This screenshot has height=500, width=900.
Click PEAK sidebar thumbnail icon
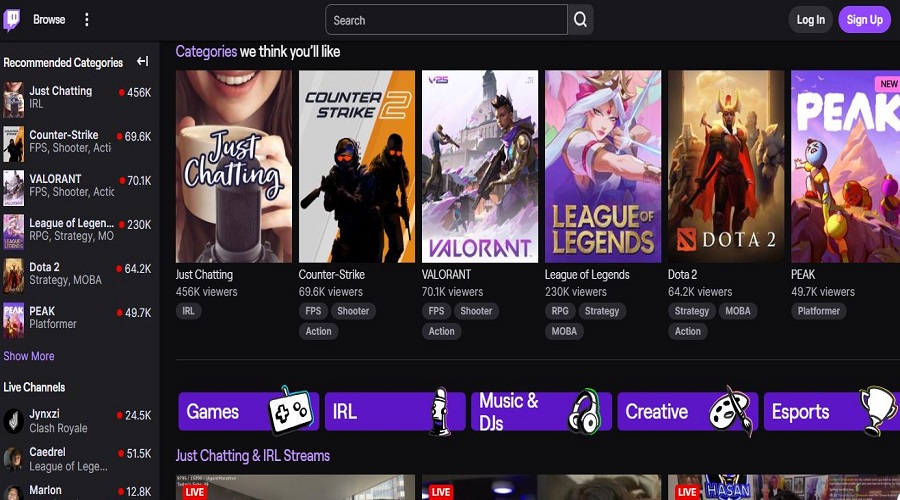[x=14, y=320]
